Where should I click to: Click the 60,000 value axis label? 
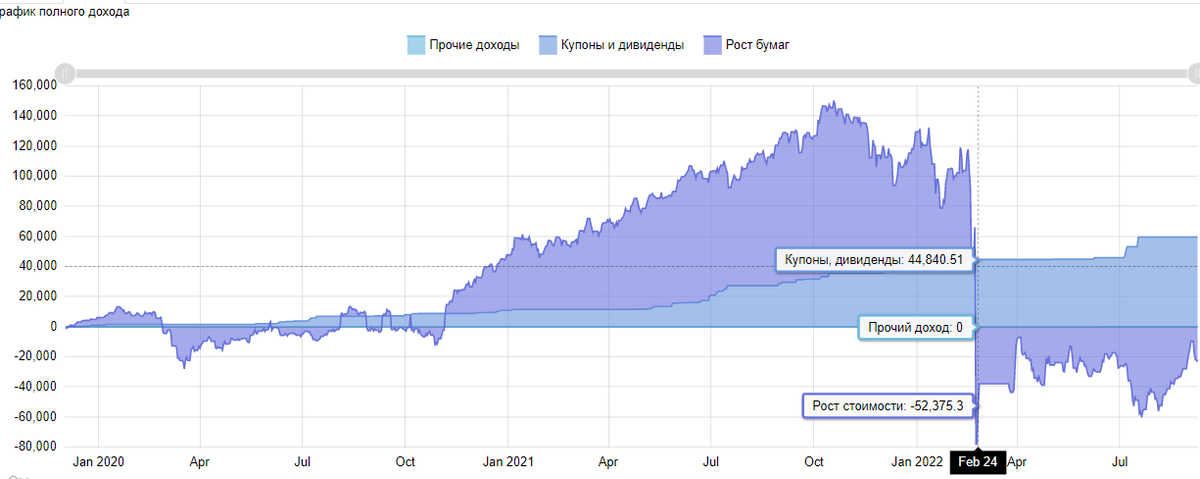pyautogui.click(x=37, y=236)
